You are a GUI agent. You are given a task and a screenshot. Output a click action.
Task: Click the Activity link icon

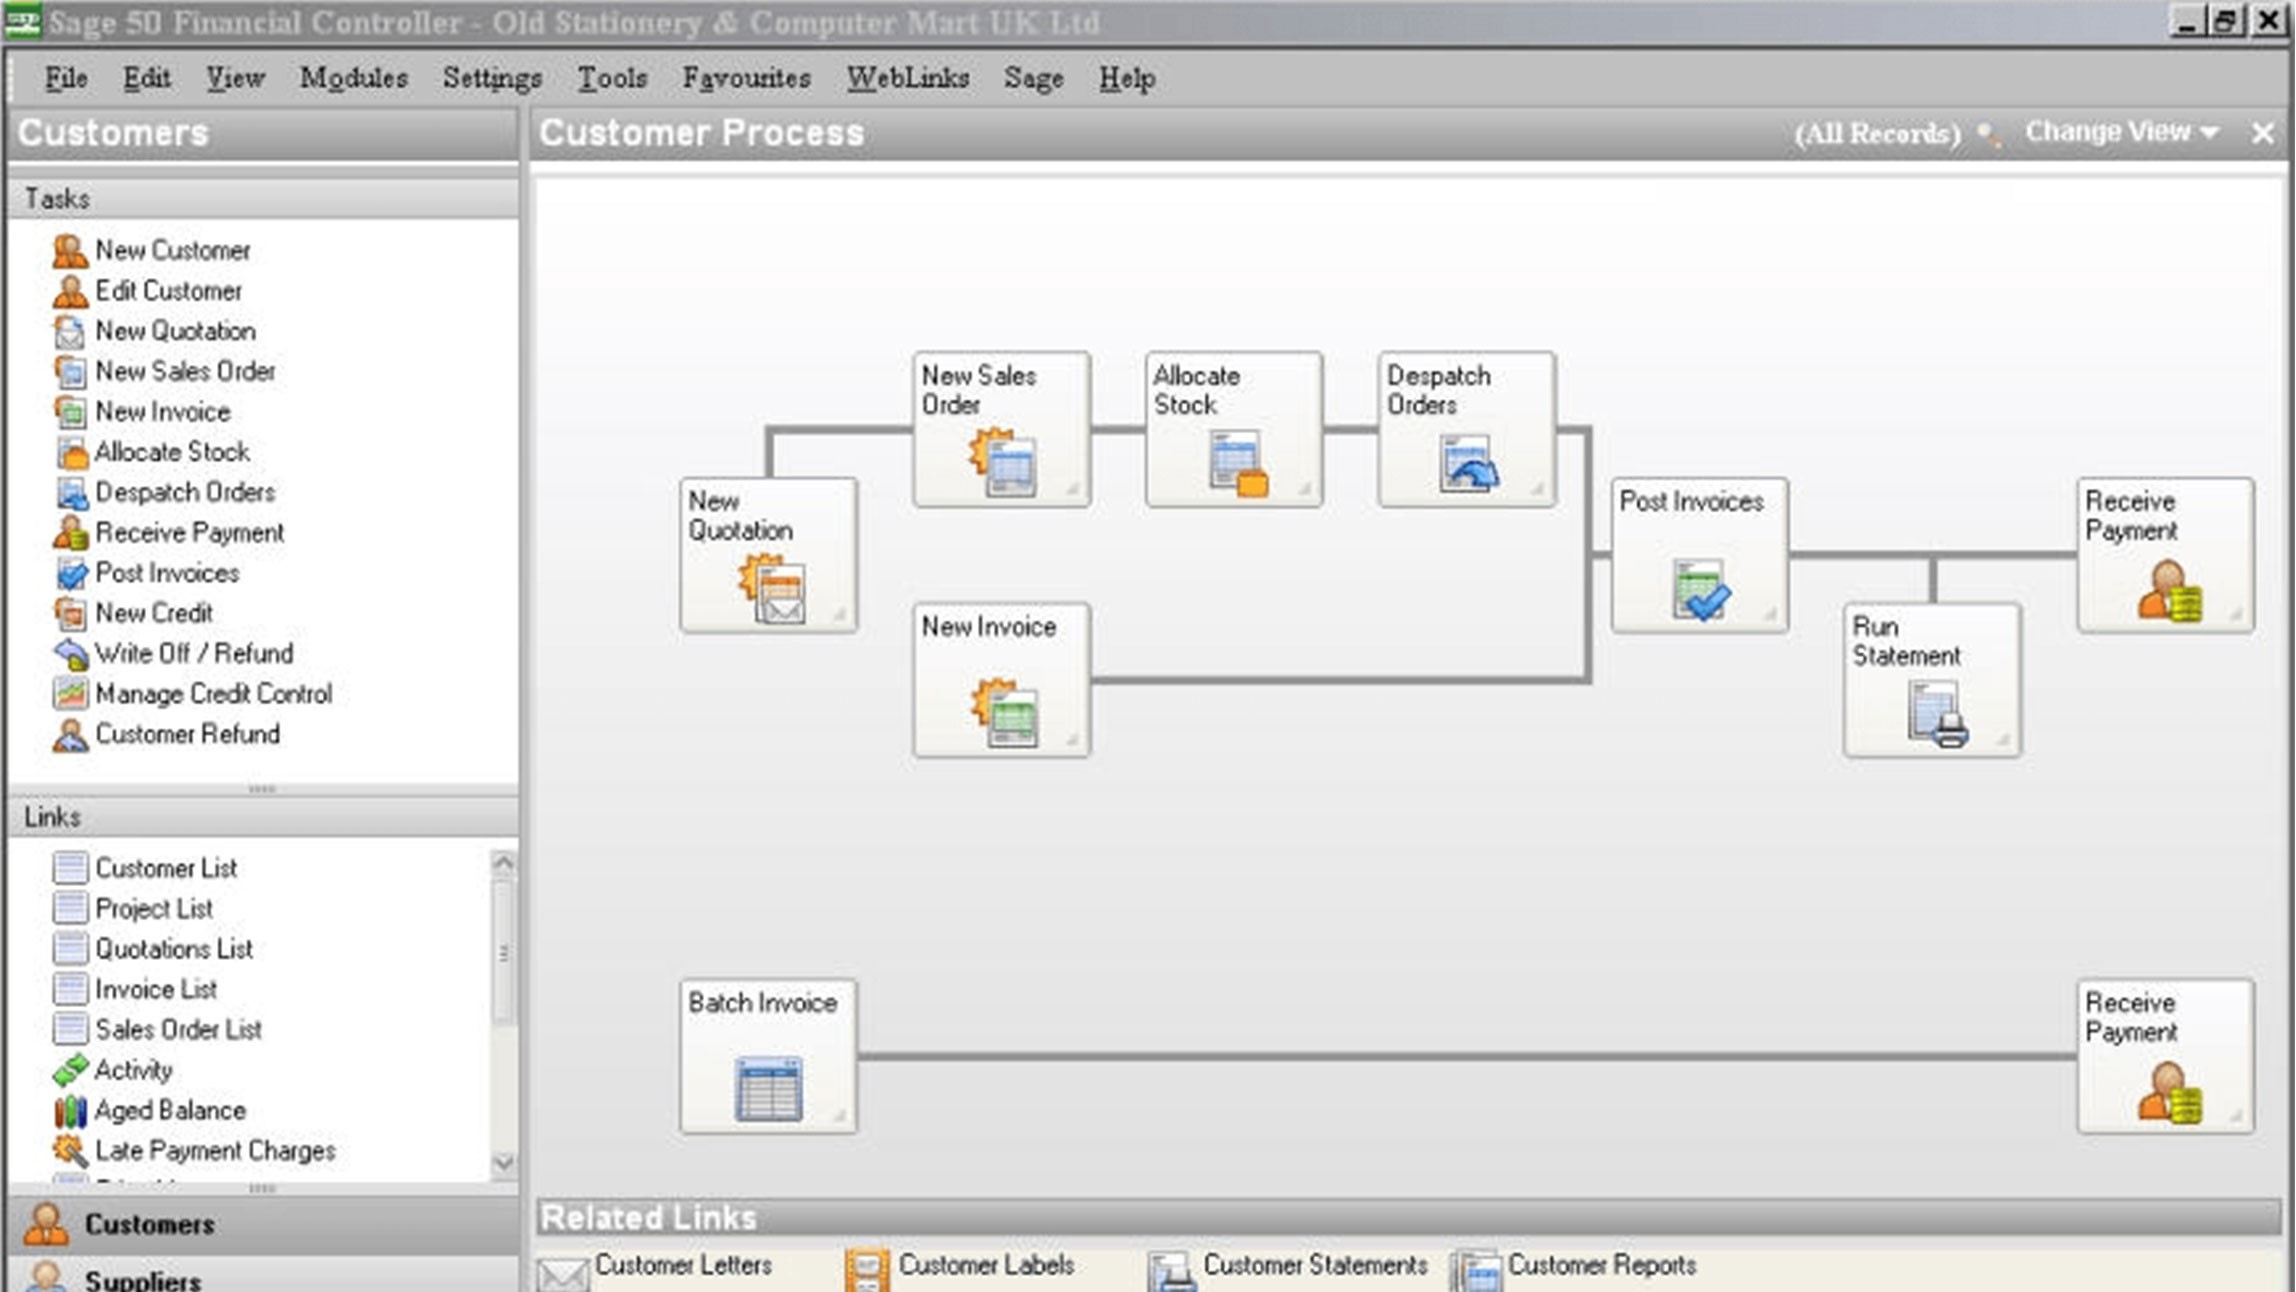pyautogui.click(x=70, y=1070)
